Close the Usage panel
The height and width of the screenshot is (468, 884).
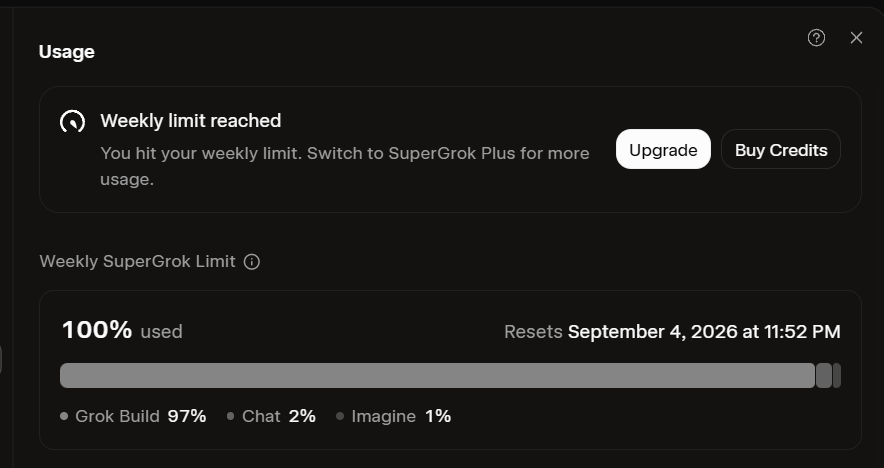[x=856, y=38]
